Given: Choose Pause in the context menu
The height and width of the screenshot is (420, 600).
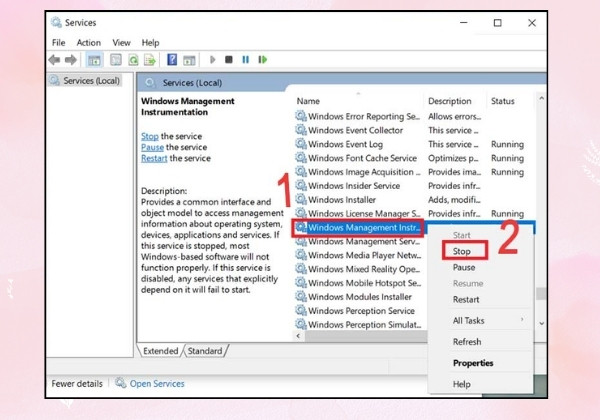Looking at the screenshot, I should click(x=464, y=267).
